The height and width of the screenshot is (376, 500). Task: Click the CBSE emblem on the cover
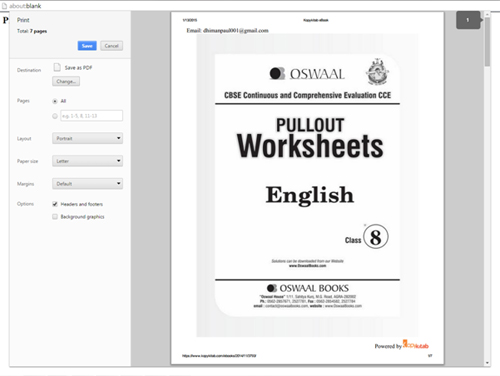tap(377, 72)
